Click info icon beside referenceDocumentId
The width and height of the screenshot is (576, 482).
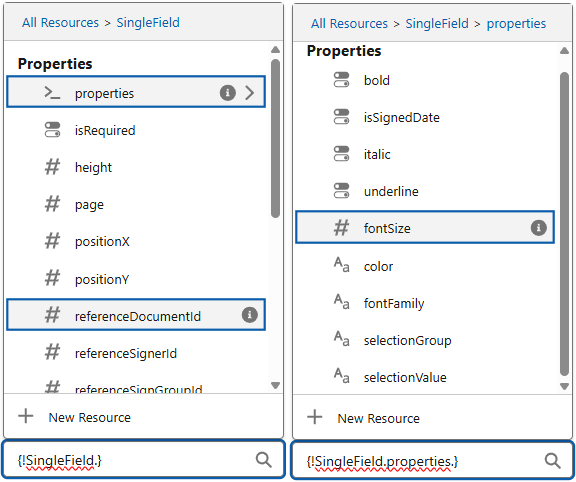point(249,315)
